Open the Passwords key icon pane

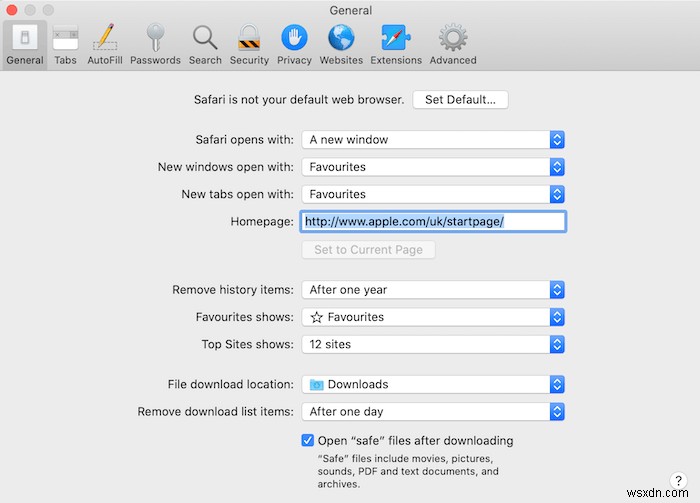[155, 45]
